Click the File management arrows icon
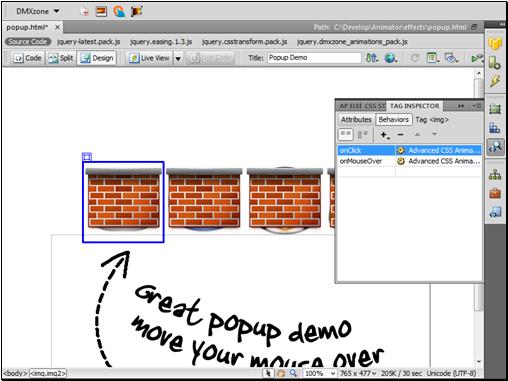The image size is (508, 381). [371, 58]
